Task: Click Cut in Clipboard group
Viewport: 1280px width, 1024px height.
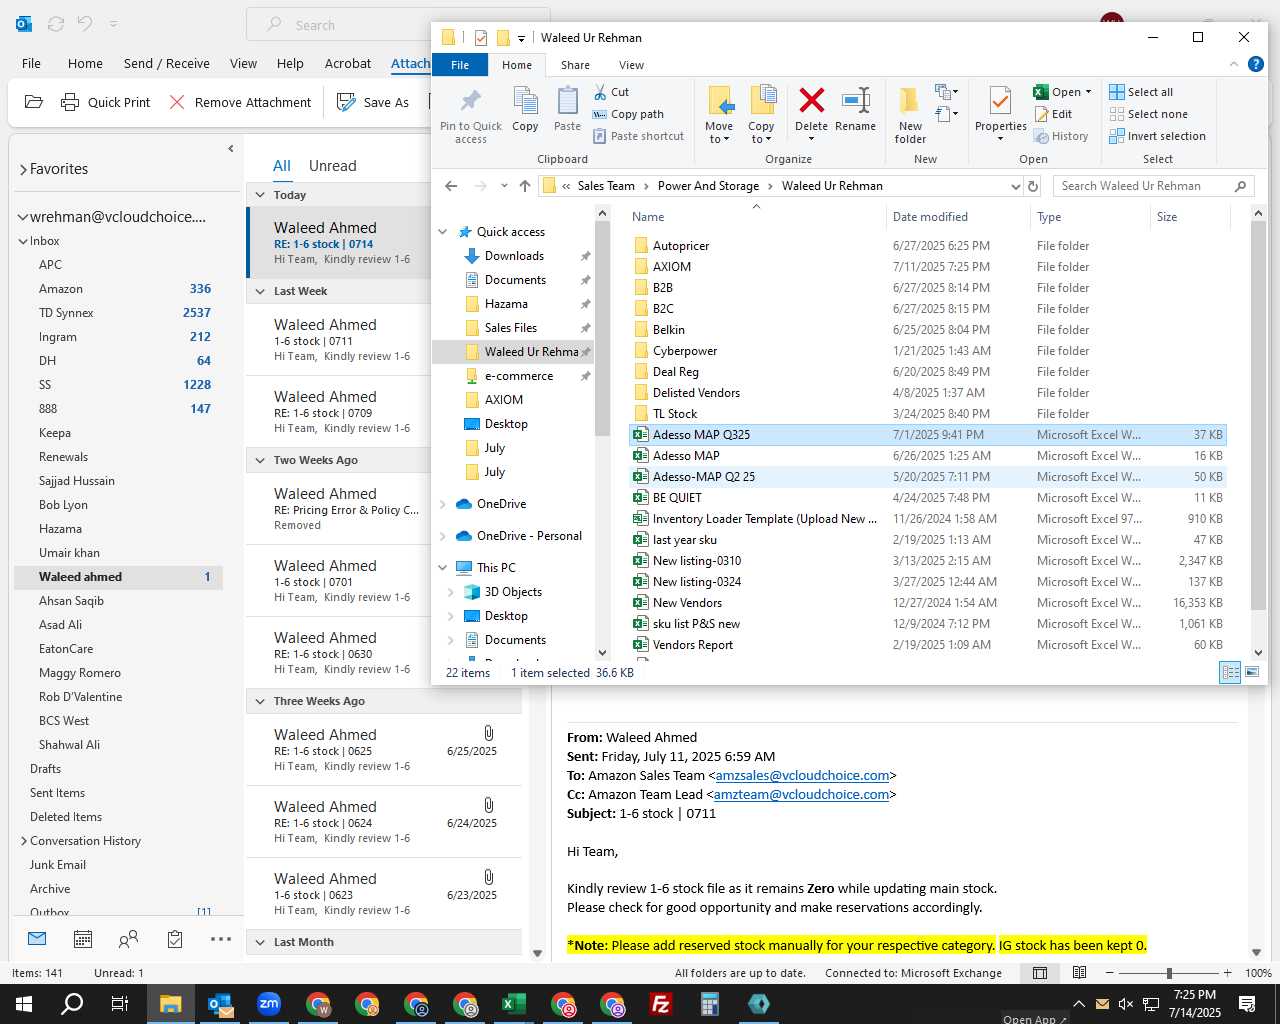Action: point(611,92)
